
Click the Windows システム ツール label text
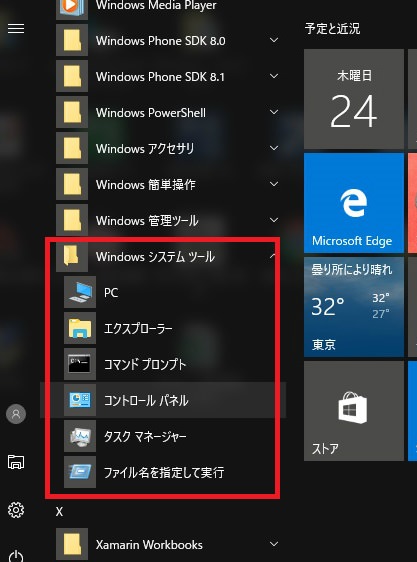pyautogui.click(x=155, y=257)
